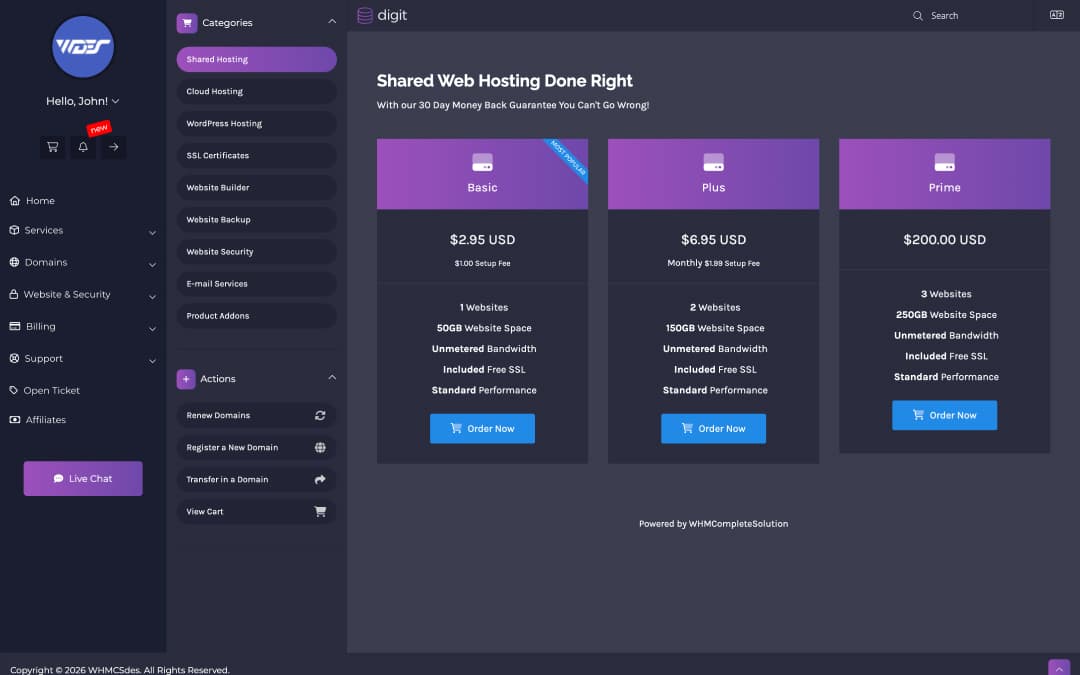Click the Prime plan server icon
The image size is (1080, 675).
pos(944,163)
